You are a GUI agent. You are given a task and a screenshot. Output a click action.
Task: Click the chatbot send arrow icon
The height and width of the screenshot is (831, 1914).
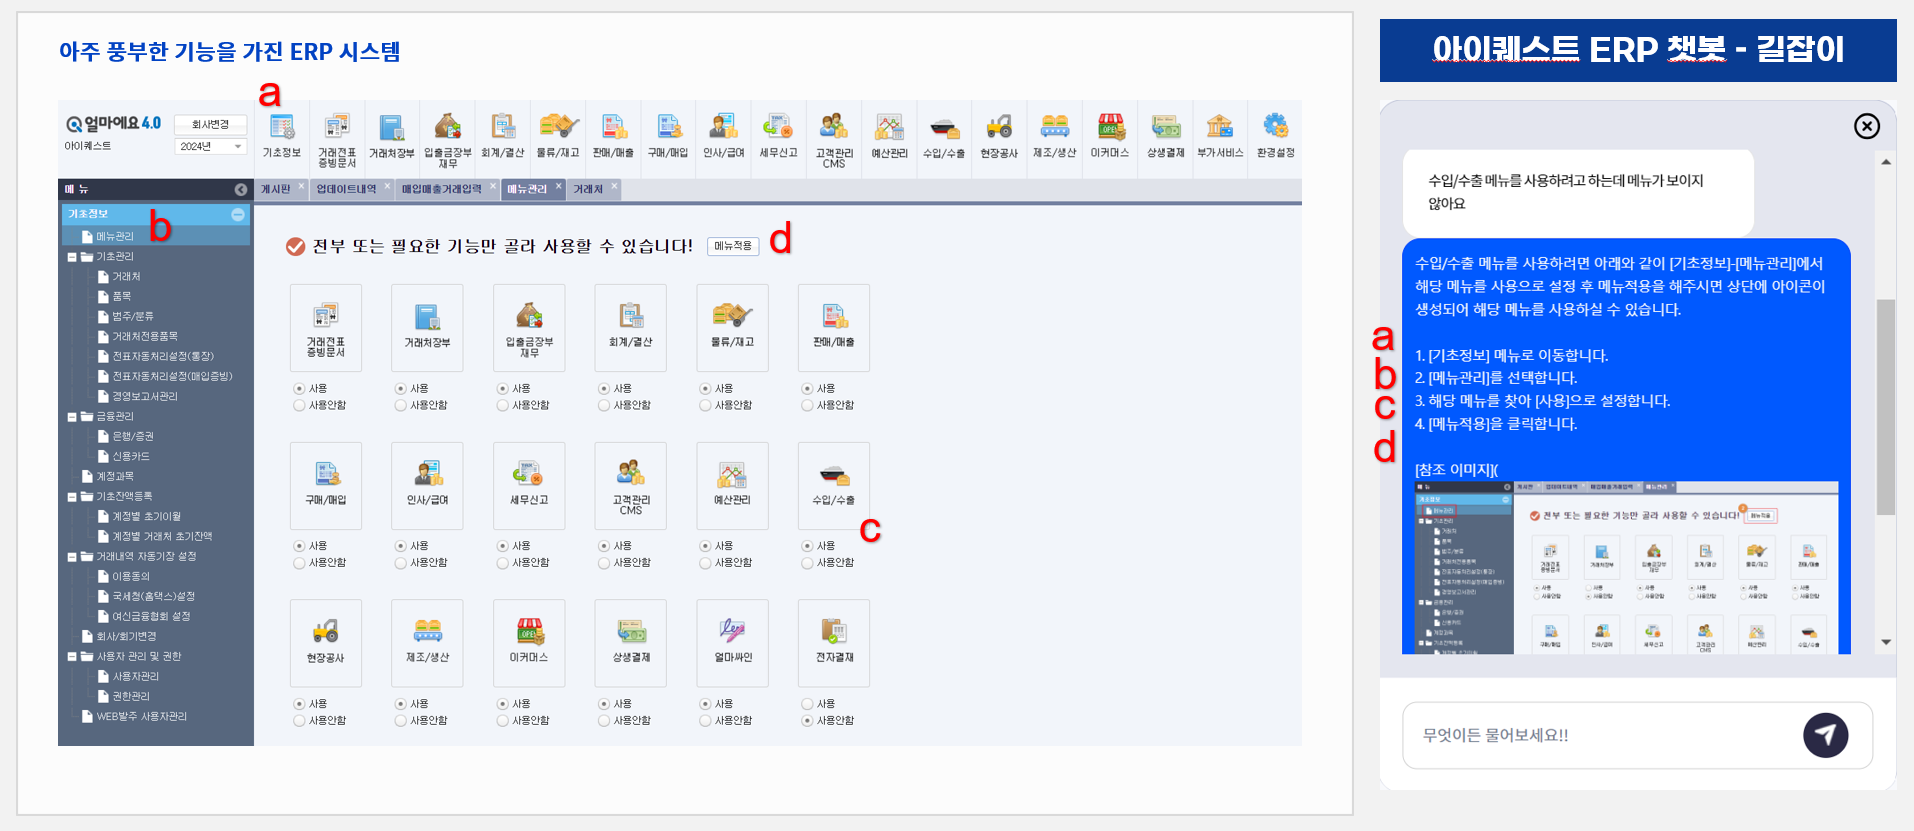[x=1825, y=735]
